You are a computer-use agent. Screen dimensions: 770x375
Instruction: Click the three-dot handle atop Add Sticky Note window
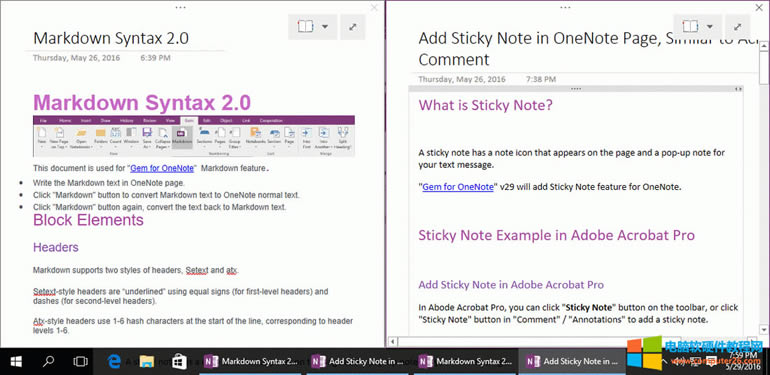[x=565, y=7]
